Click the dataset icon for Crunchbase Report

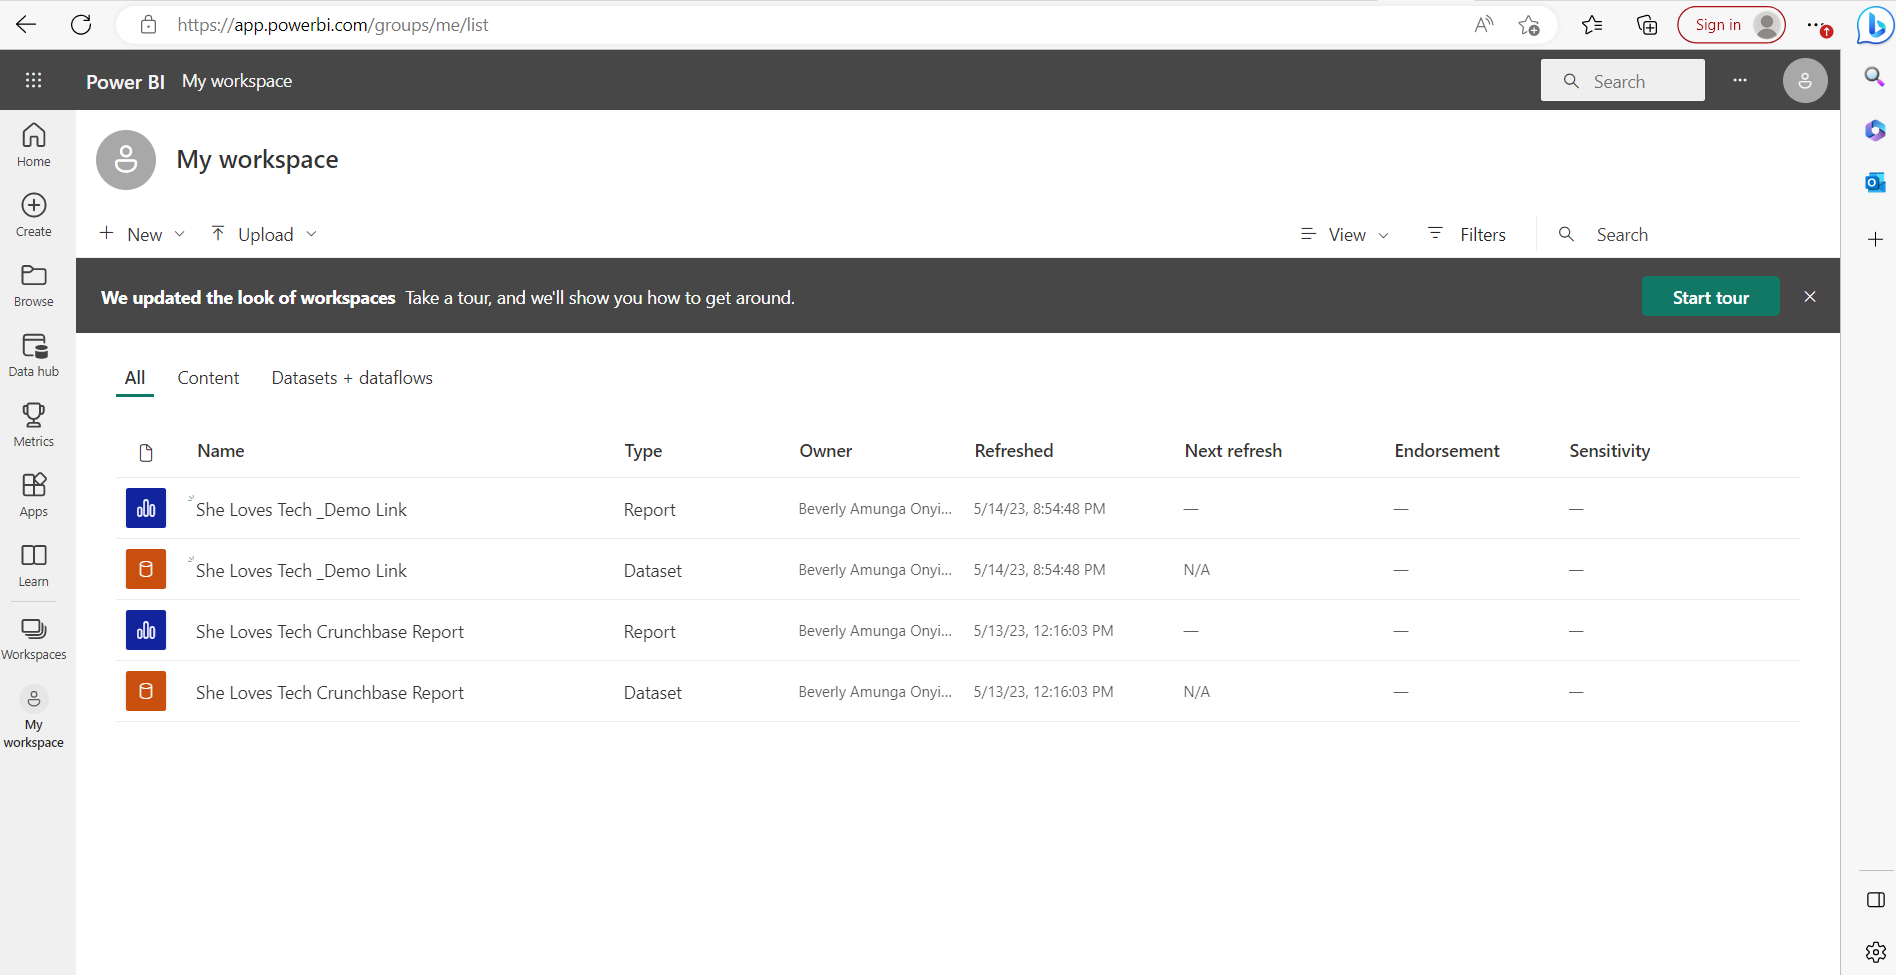click(146, 691)
